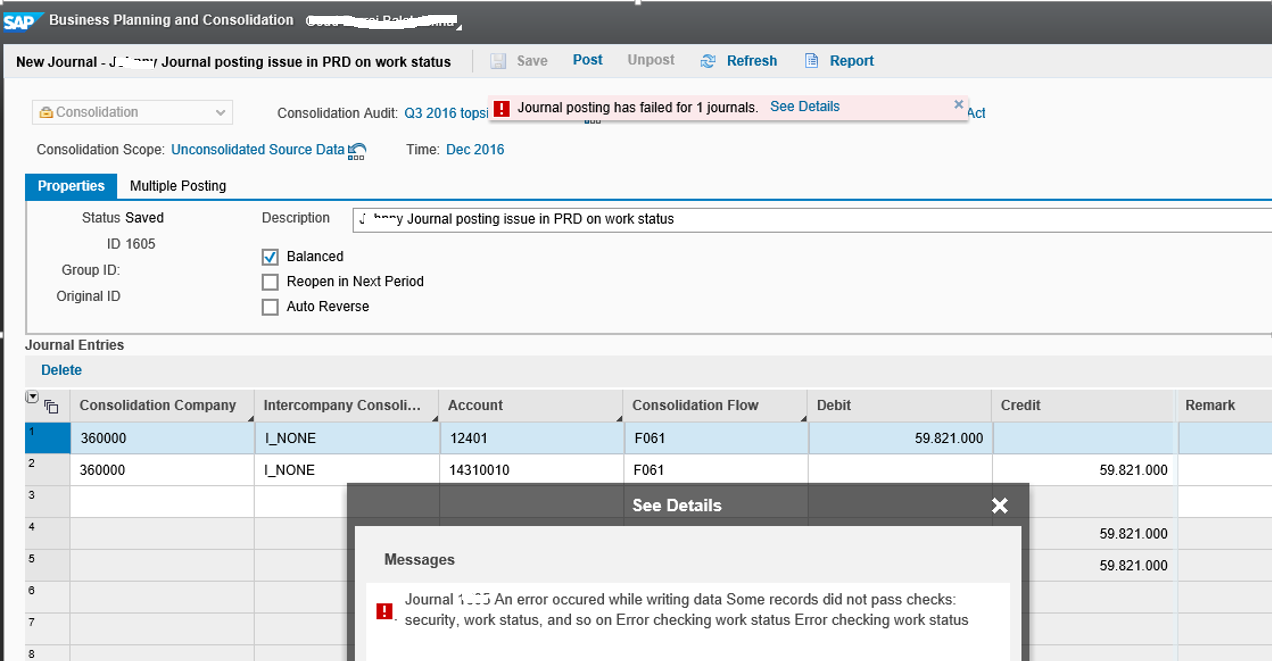Image resolution: width=1272 pixels, height=661 pixels.
Task: Click row 1 I_NONE cell
Action: (x=346, y=438)
